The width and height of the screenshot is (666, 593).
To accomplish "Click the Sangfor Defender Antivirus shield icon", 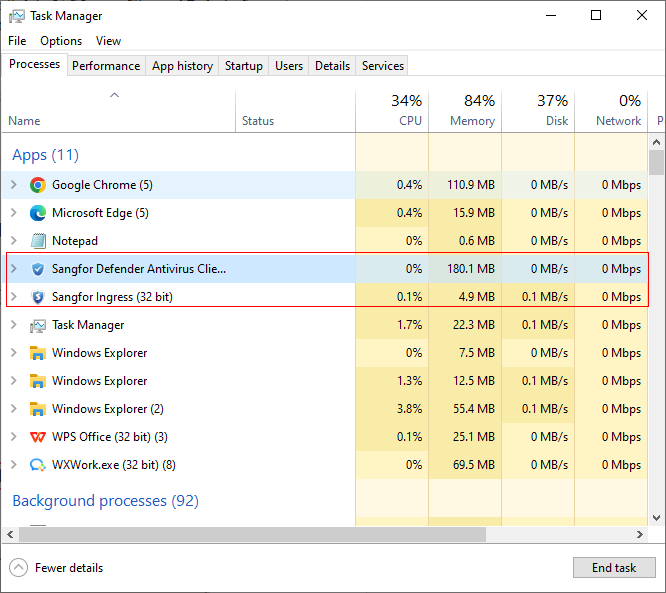I will point(38,269).
